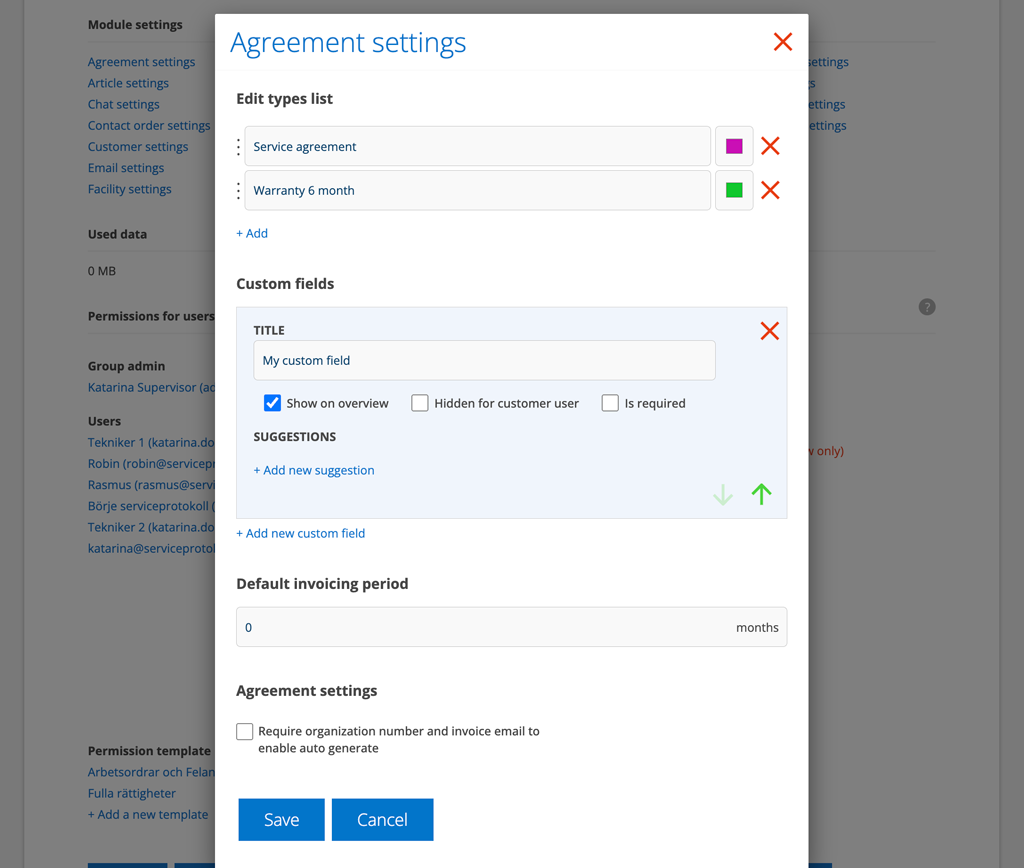Image resolution: width=1024 pixels, height=868 pixels.
Task: Select user Rasmus
Action: [151, 485]
